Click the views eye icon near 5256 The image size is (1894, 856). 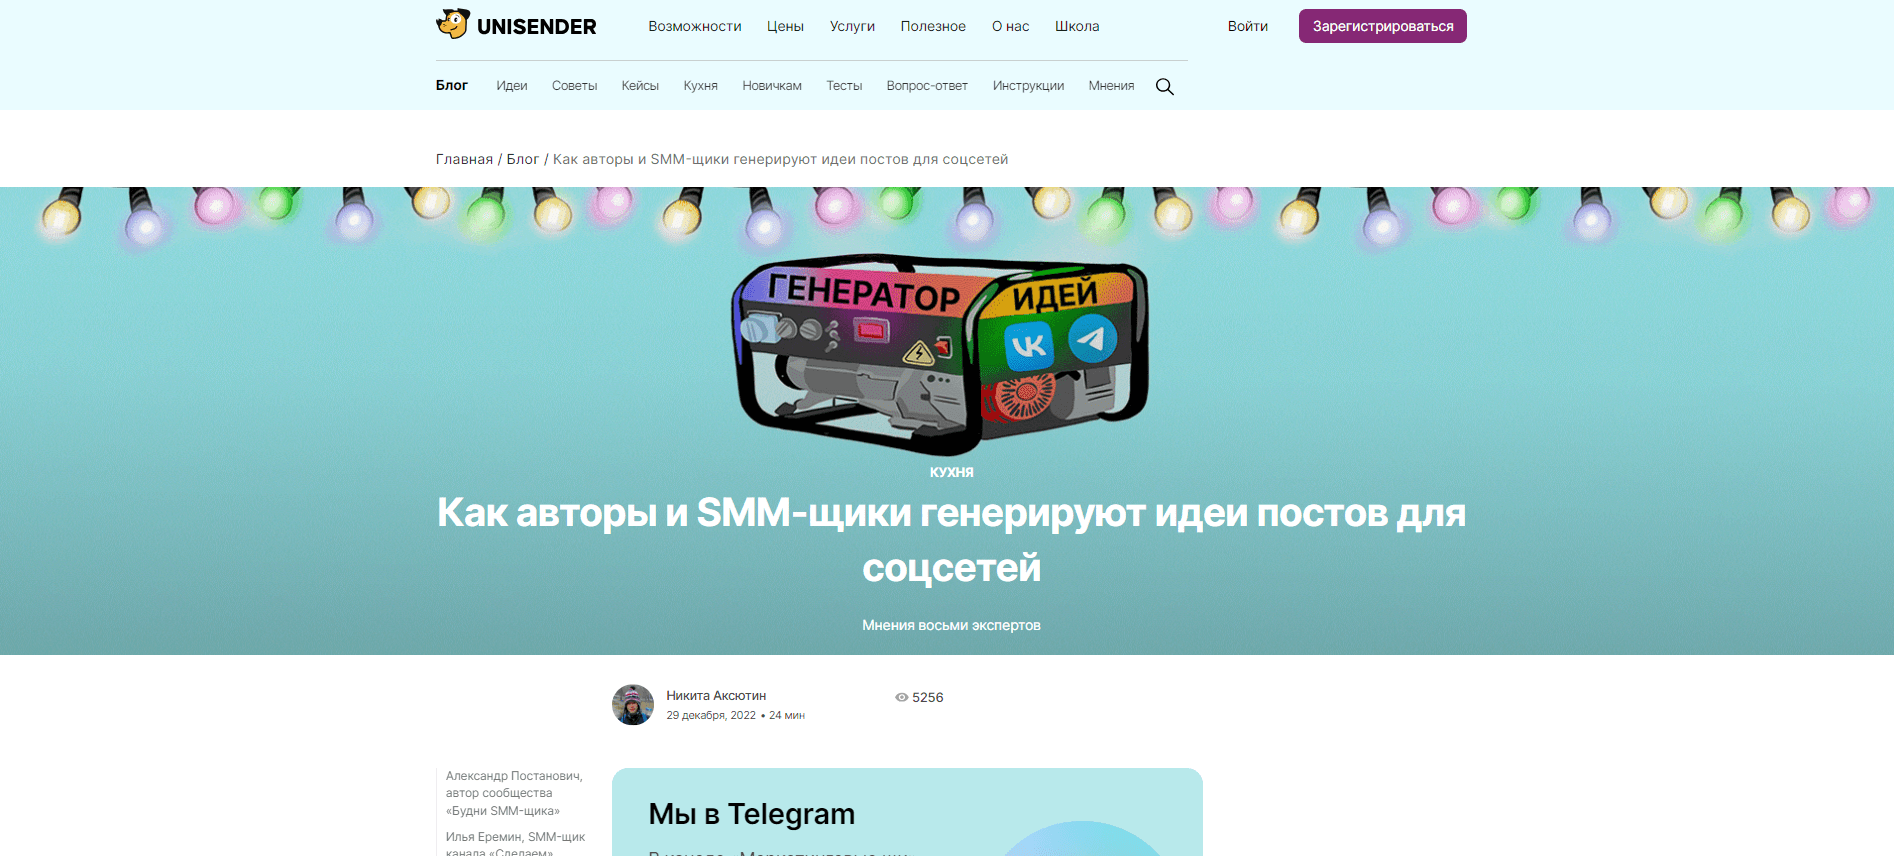(901, 698)
